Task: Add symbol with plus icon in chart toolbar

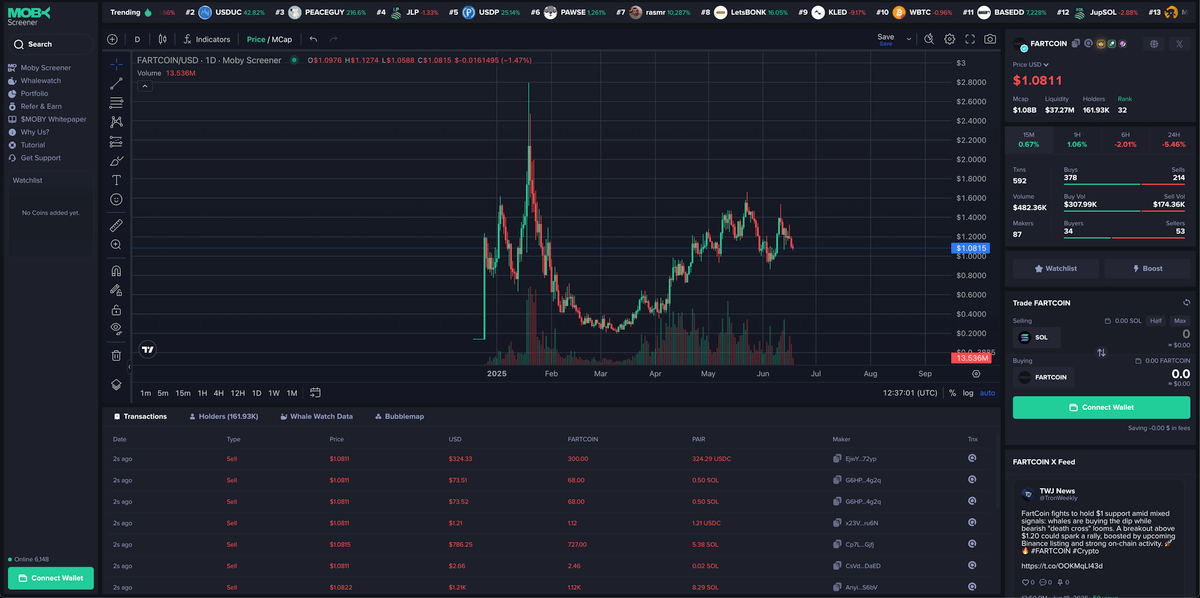Action: click(112, 39)
